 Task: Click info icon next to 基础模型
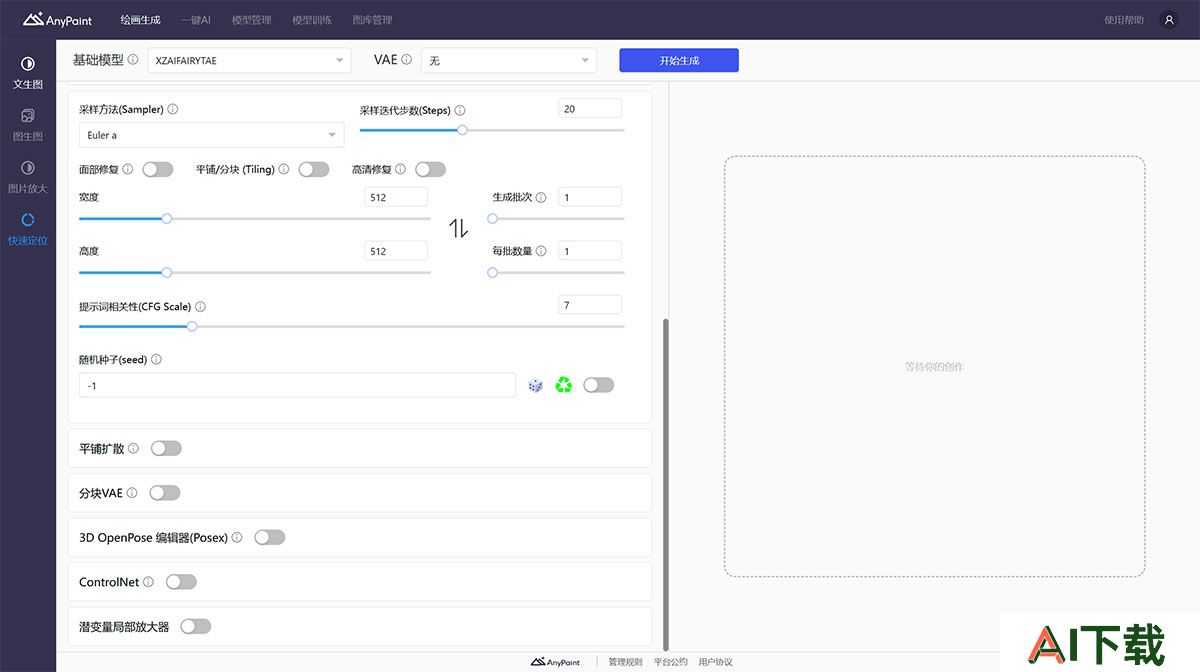tap(133, 60)
